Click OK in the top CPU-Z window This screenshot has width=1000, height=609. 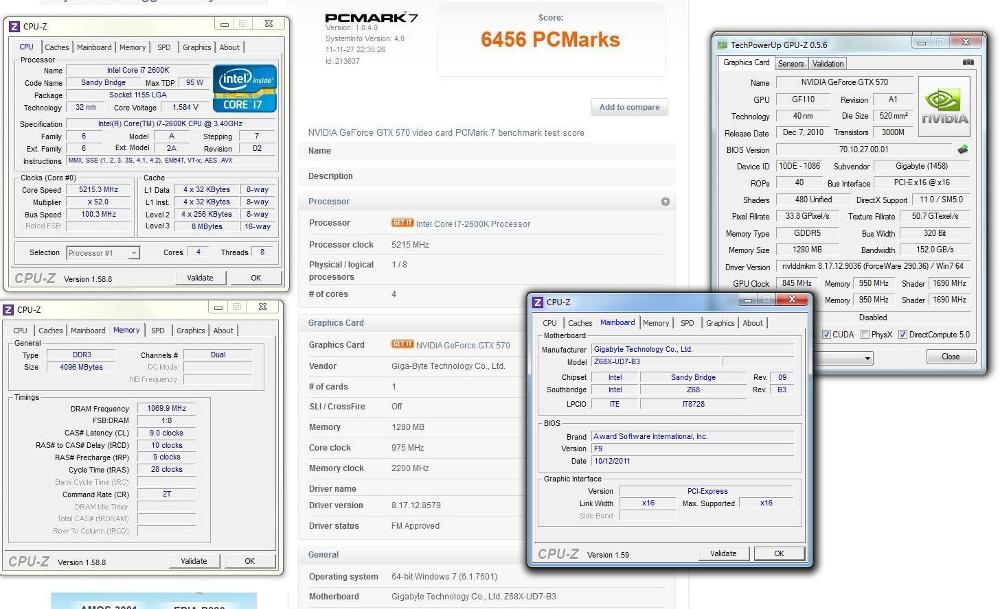[x=256, y=278]
